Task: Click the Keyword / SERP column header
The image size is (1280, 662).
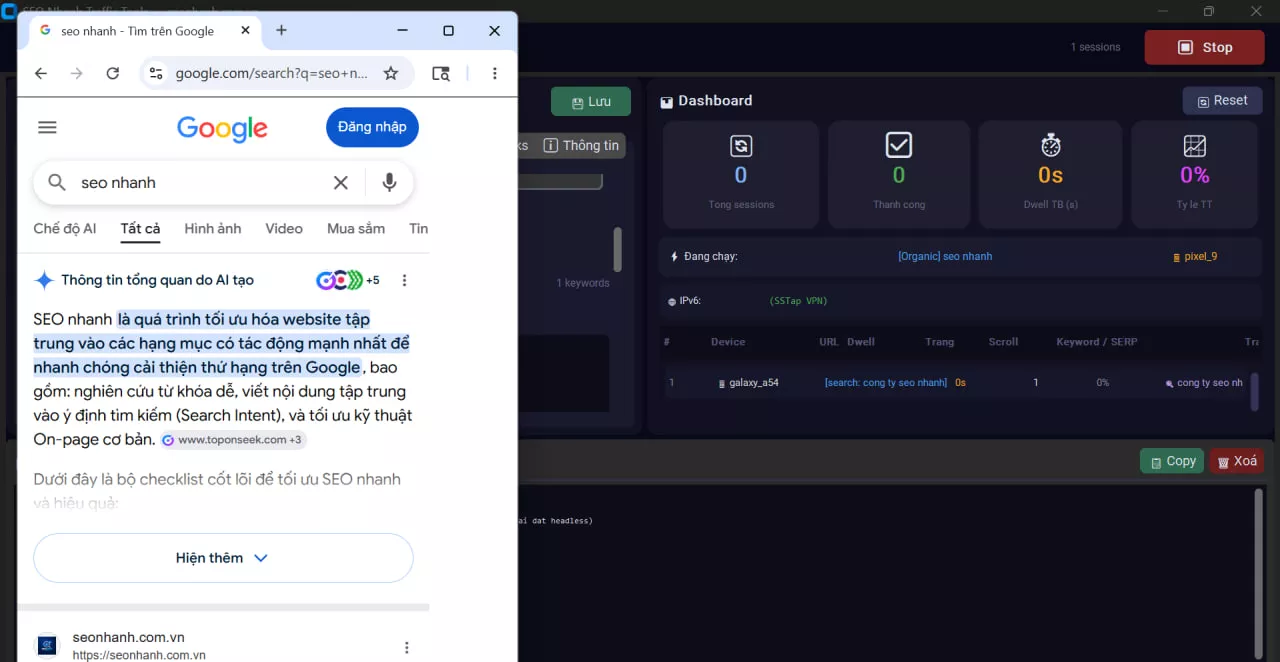Action: point(1097,342)
